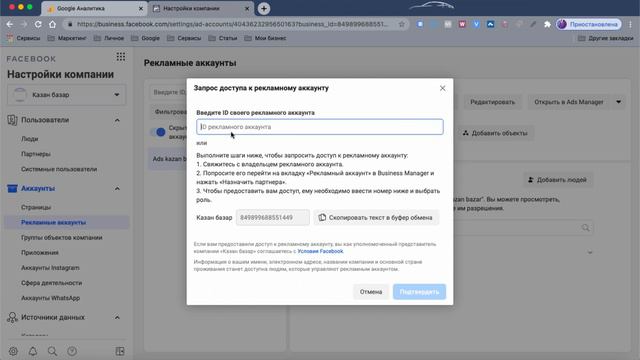
Task: Bookmark this page with star icon
Action: coord(402,24)
